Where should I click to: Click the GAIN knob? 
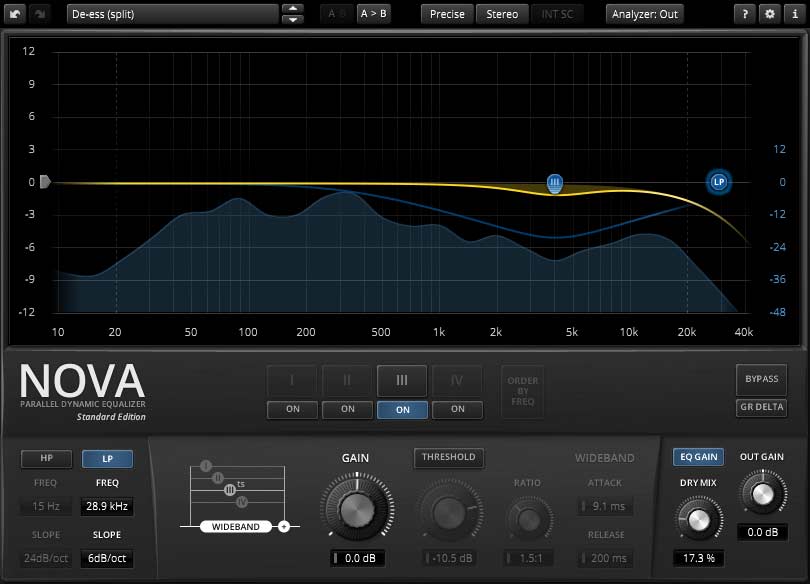pos(357,510)
